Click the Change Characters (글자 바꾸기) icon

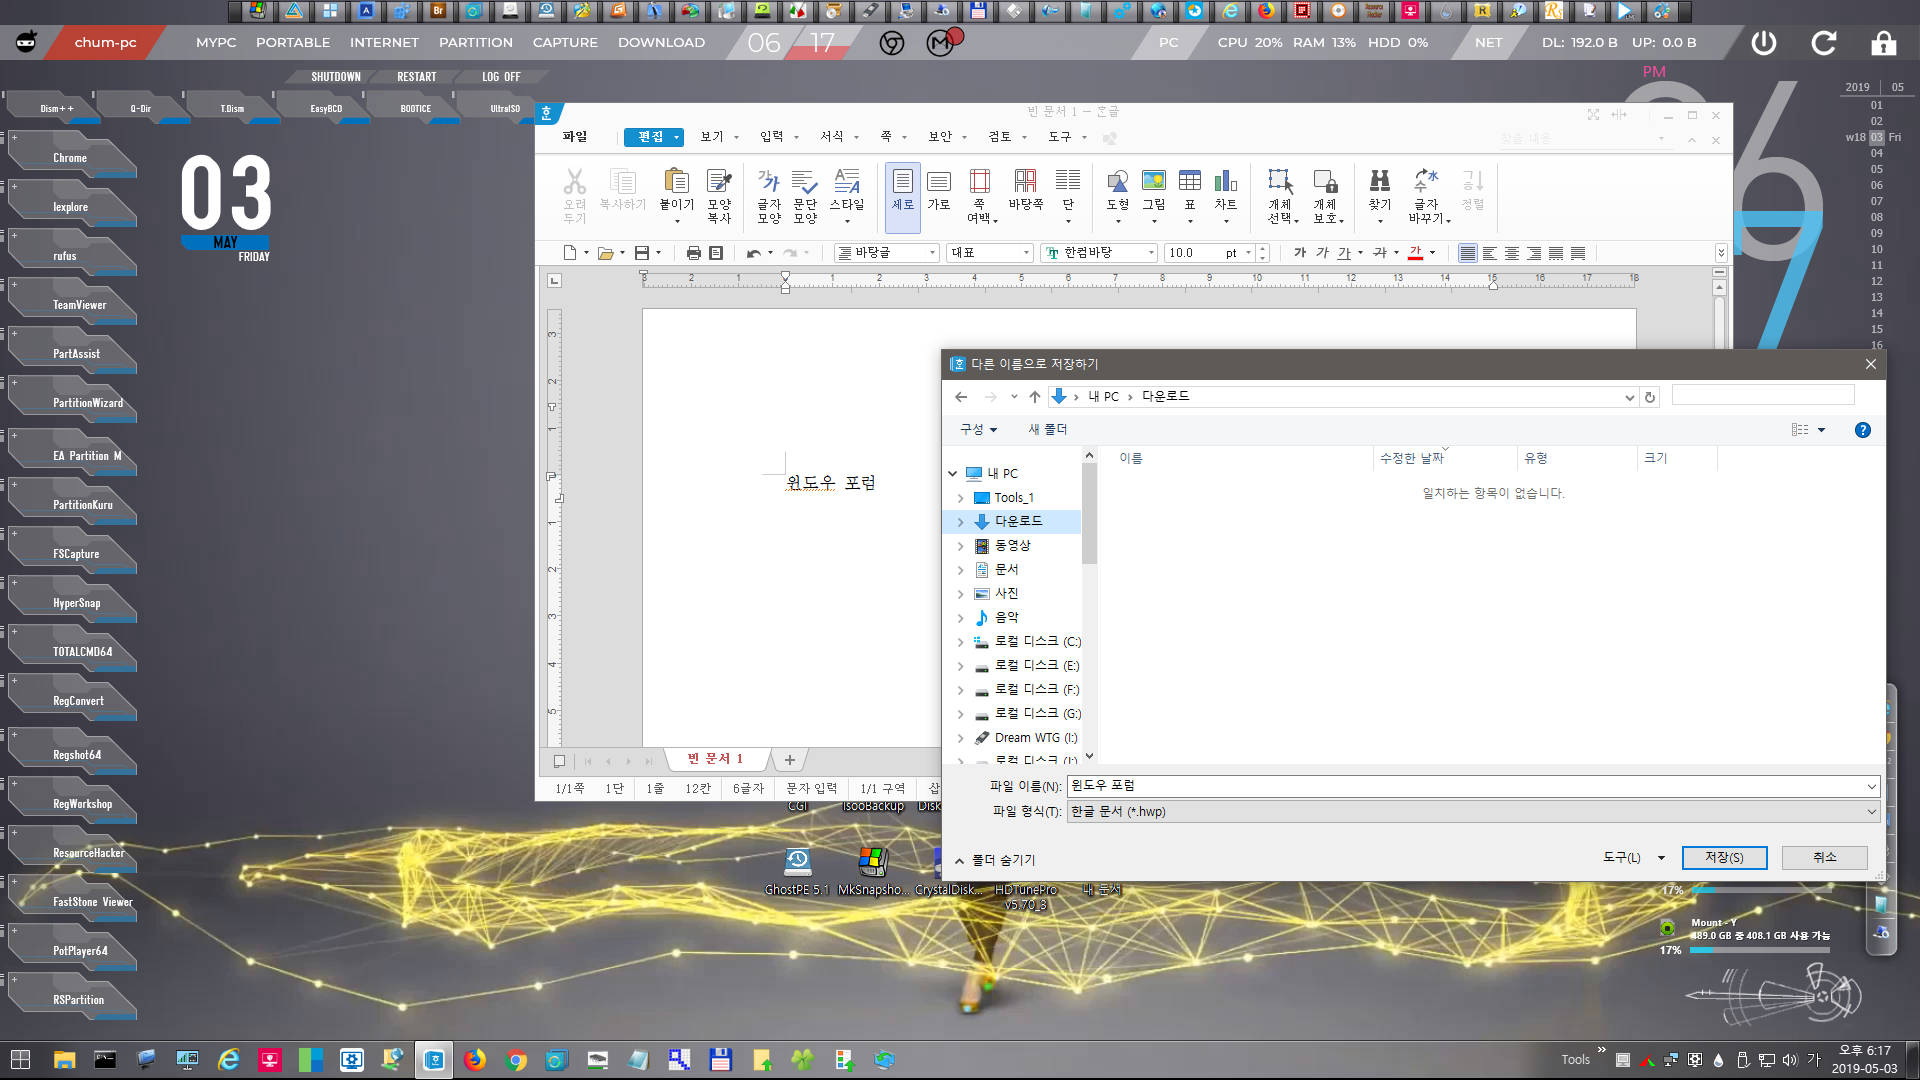[1426, 181]
